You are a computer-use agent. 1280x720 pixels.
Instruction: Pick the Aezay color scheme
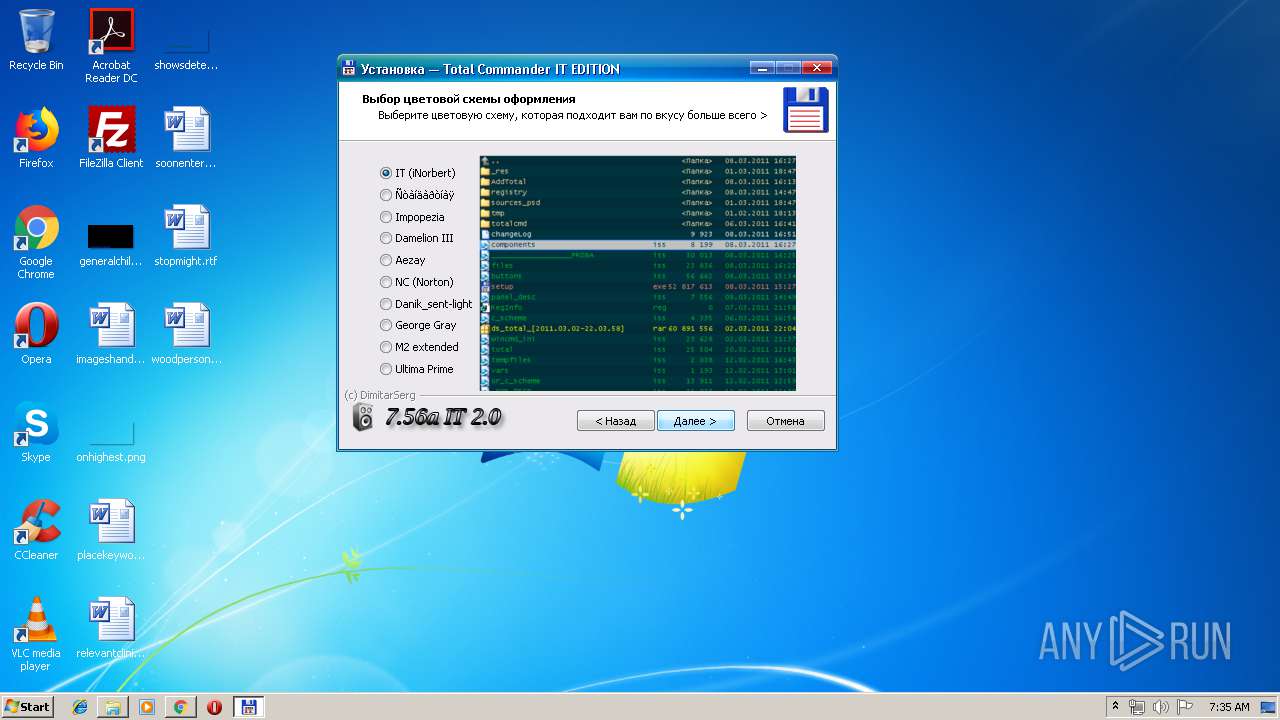pyautogui.click(x=403, y=260)
